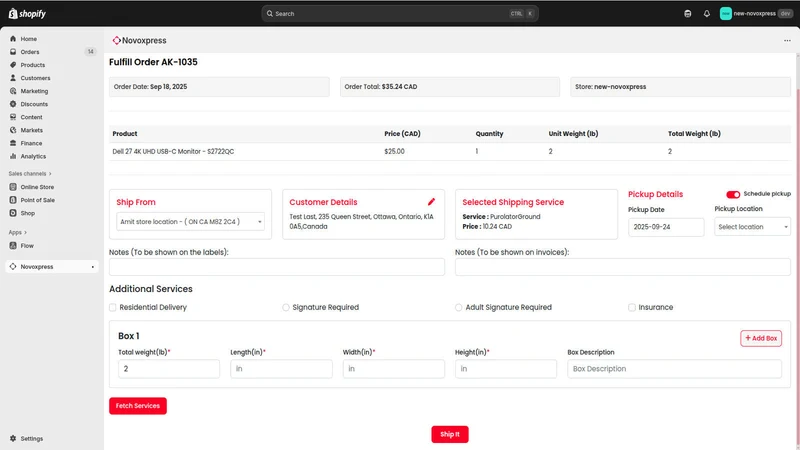Edit customer details with pencil icon
Screen dimensions: 800x450
tap(432, 202)
